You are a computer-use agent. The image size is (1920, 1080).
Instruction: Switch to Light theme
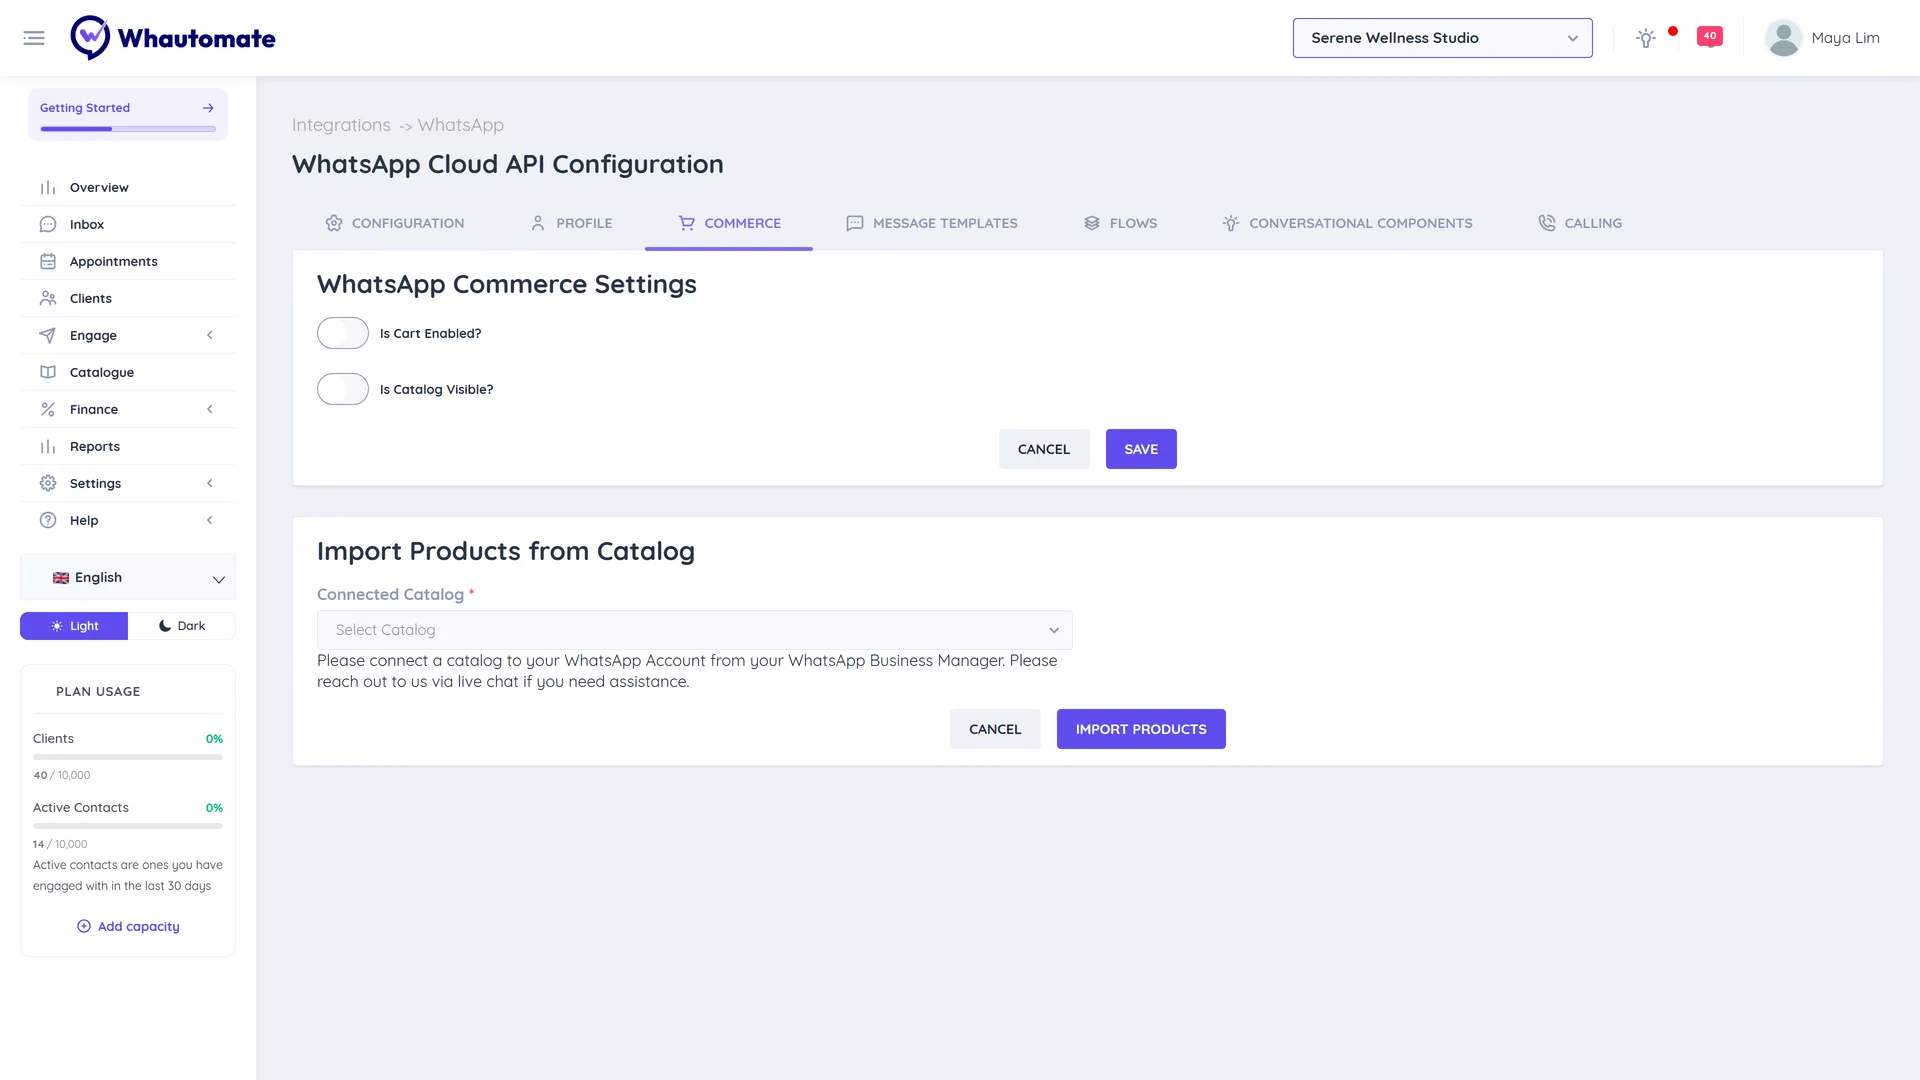[x=74, y=627]
